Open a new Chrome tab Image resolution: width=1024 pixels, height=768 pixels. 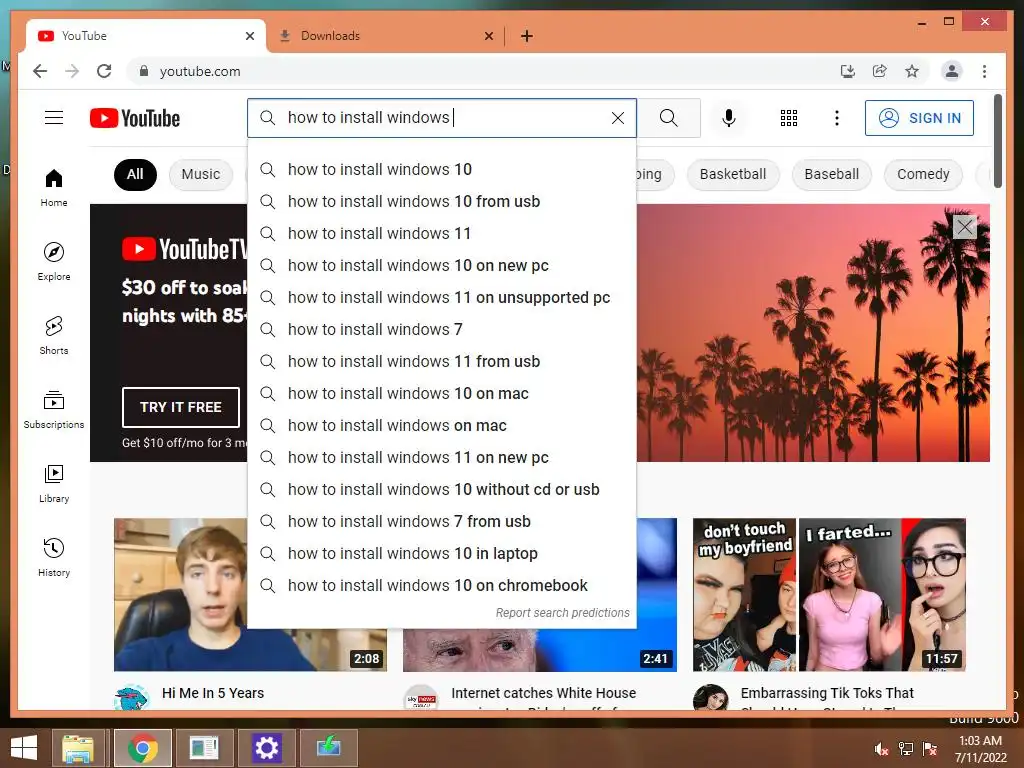click(x=526, y=36)
